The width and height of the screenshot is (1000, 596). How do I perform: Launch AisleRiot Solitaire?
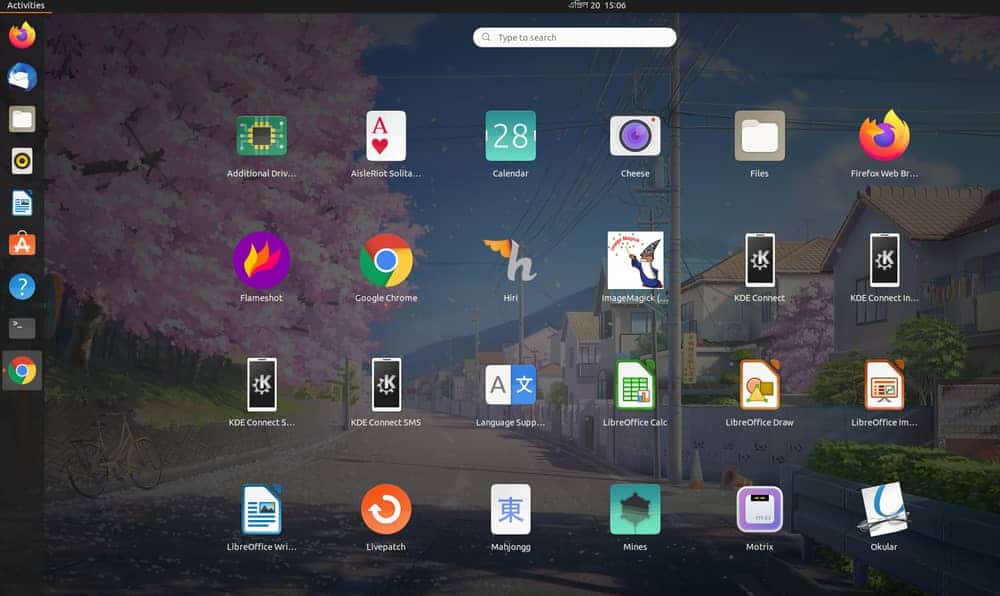(x=386, y=136)
